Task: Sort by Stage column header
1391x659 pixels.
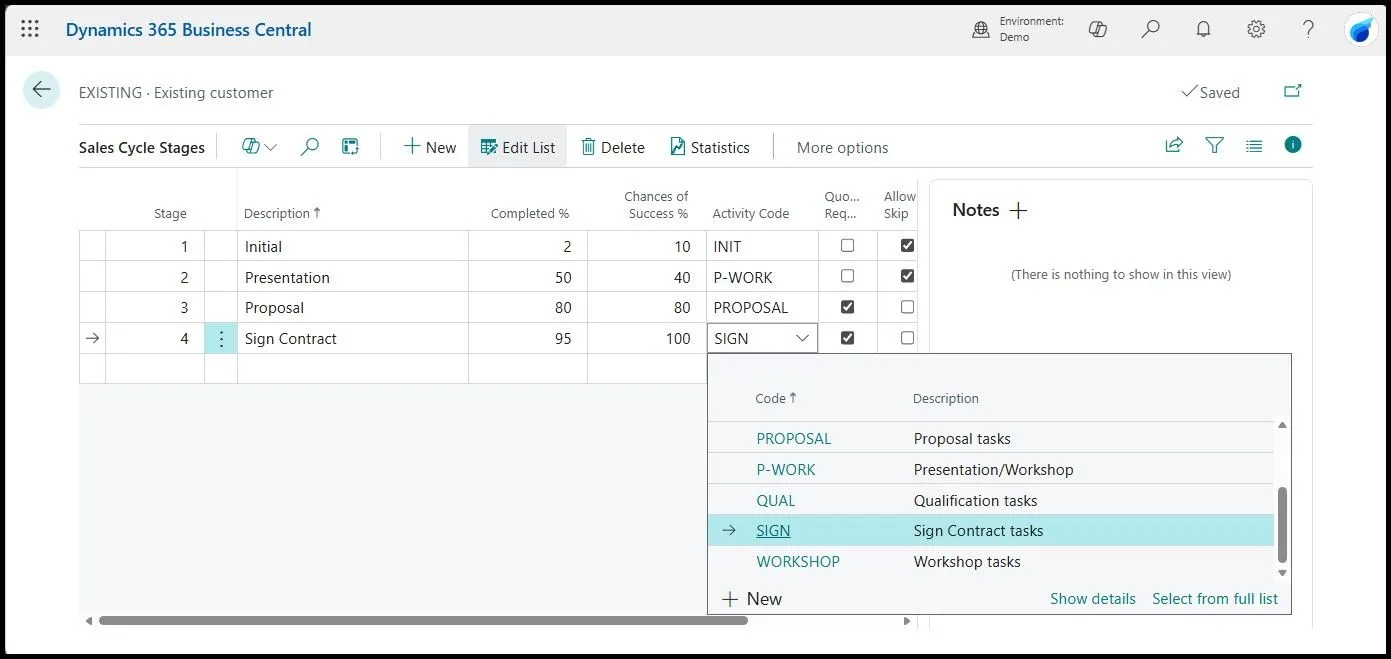Action: point(170,213)
